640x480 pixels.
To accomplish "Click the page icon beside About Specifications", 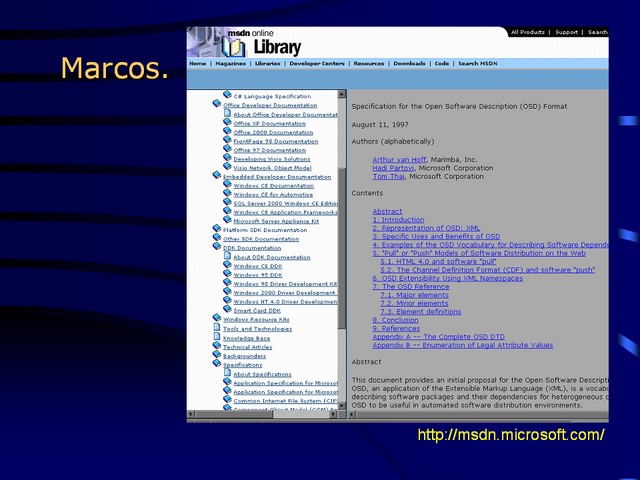I will [227, 372].
